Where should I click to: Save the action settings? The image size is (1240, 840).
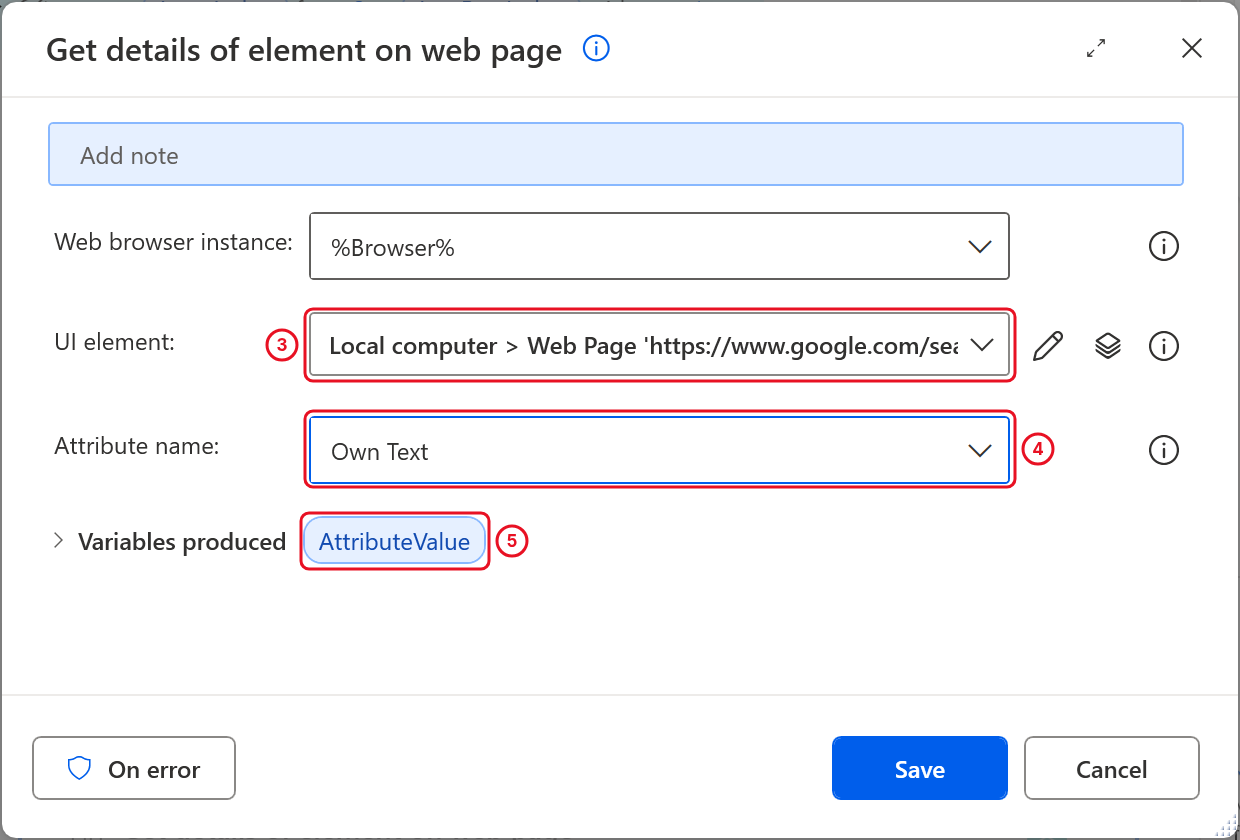click(920, 769)
